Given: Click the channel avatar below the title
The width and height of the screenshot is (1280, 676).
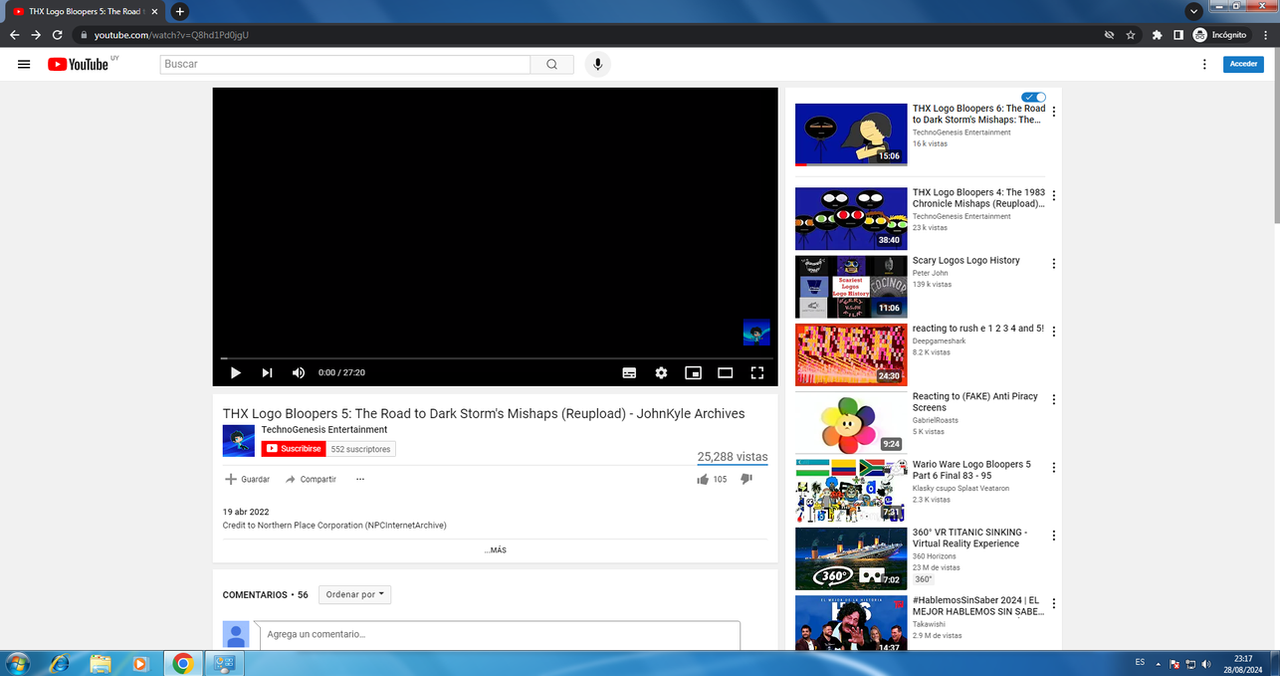Looking at the screenshot, I should coord(238,441).
